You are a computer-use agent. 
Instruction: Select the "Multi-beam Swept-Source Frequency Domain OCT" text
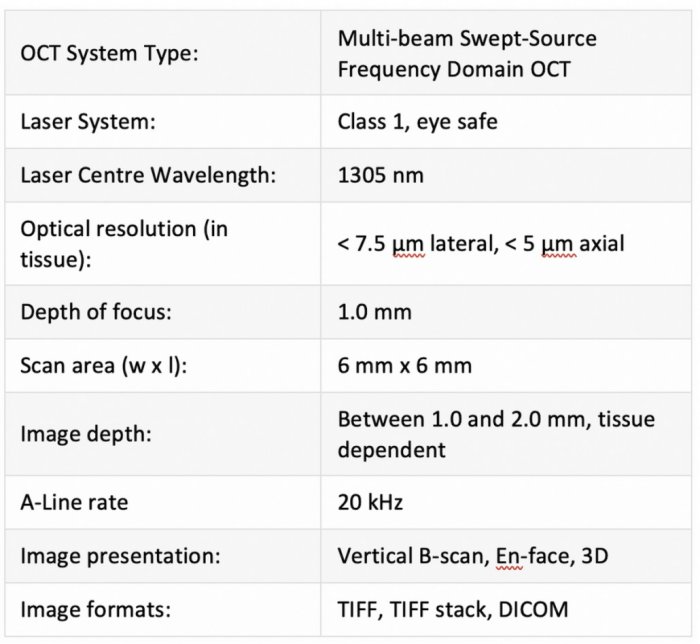point(466,54)
